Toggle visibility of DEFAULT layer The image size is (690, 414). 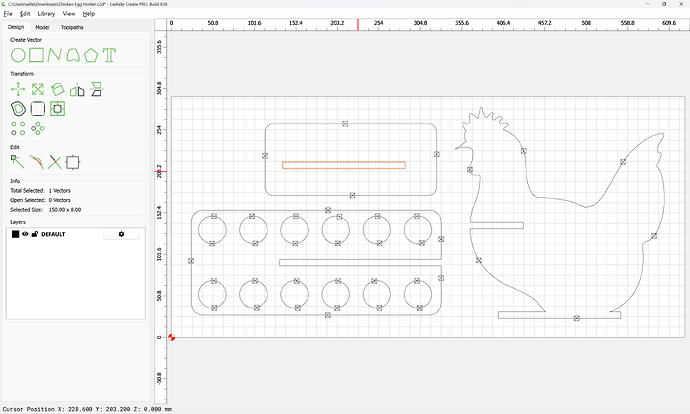25,234
